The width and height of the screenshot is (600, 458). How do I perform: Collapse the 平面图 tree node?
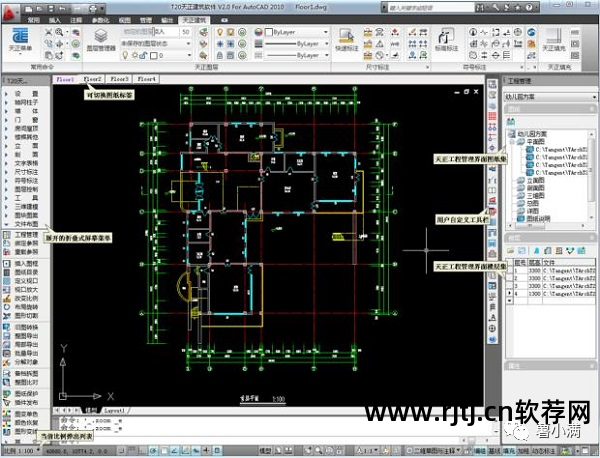517,141
